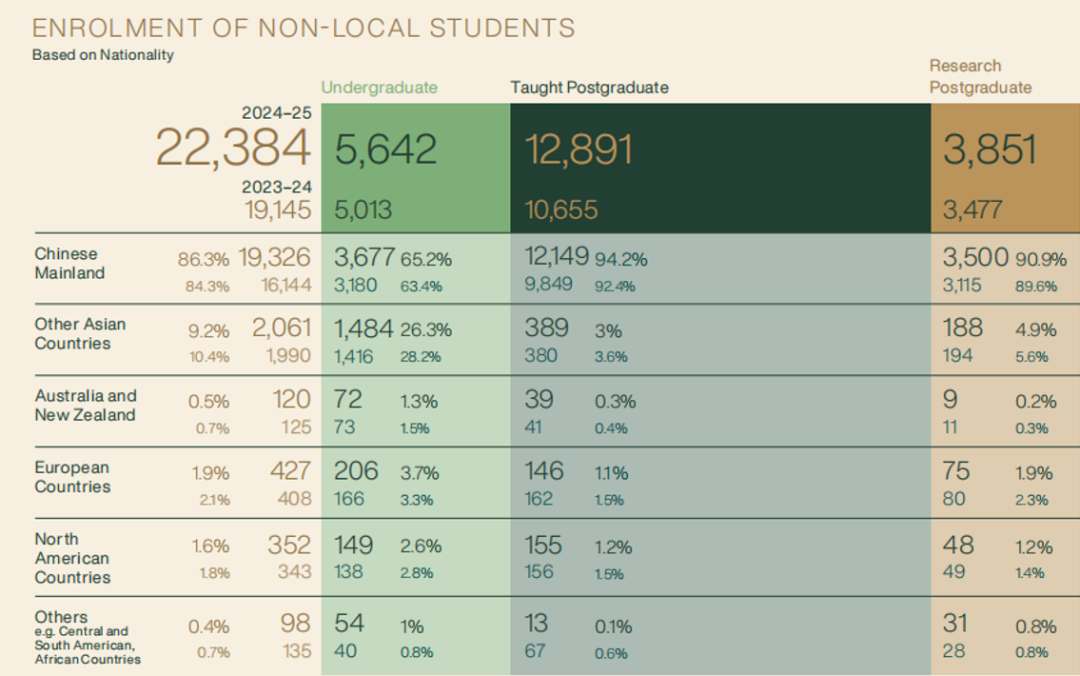Image resolution: width=1080 pixels, height=676 pixels.
Task: Select the North American Countries row label
Action: tap(72, 558)
